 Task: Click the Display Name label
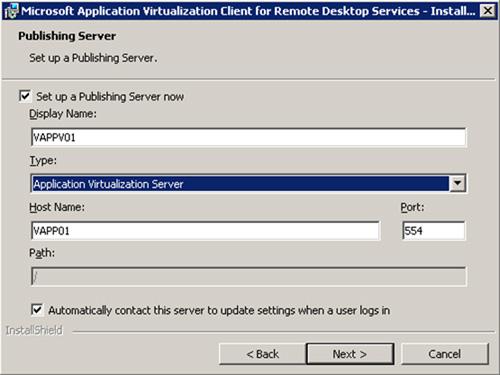[x=63, y=114]
